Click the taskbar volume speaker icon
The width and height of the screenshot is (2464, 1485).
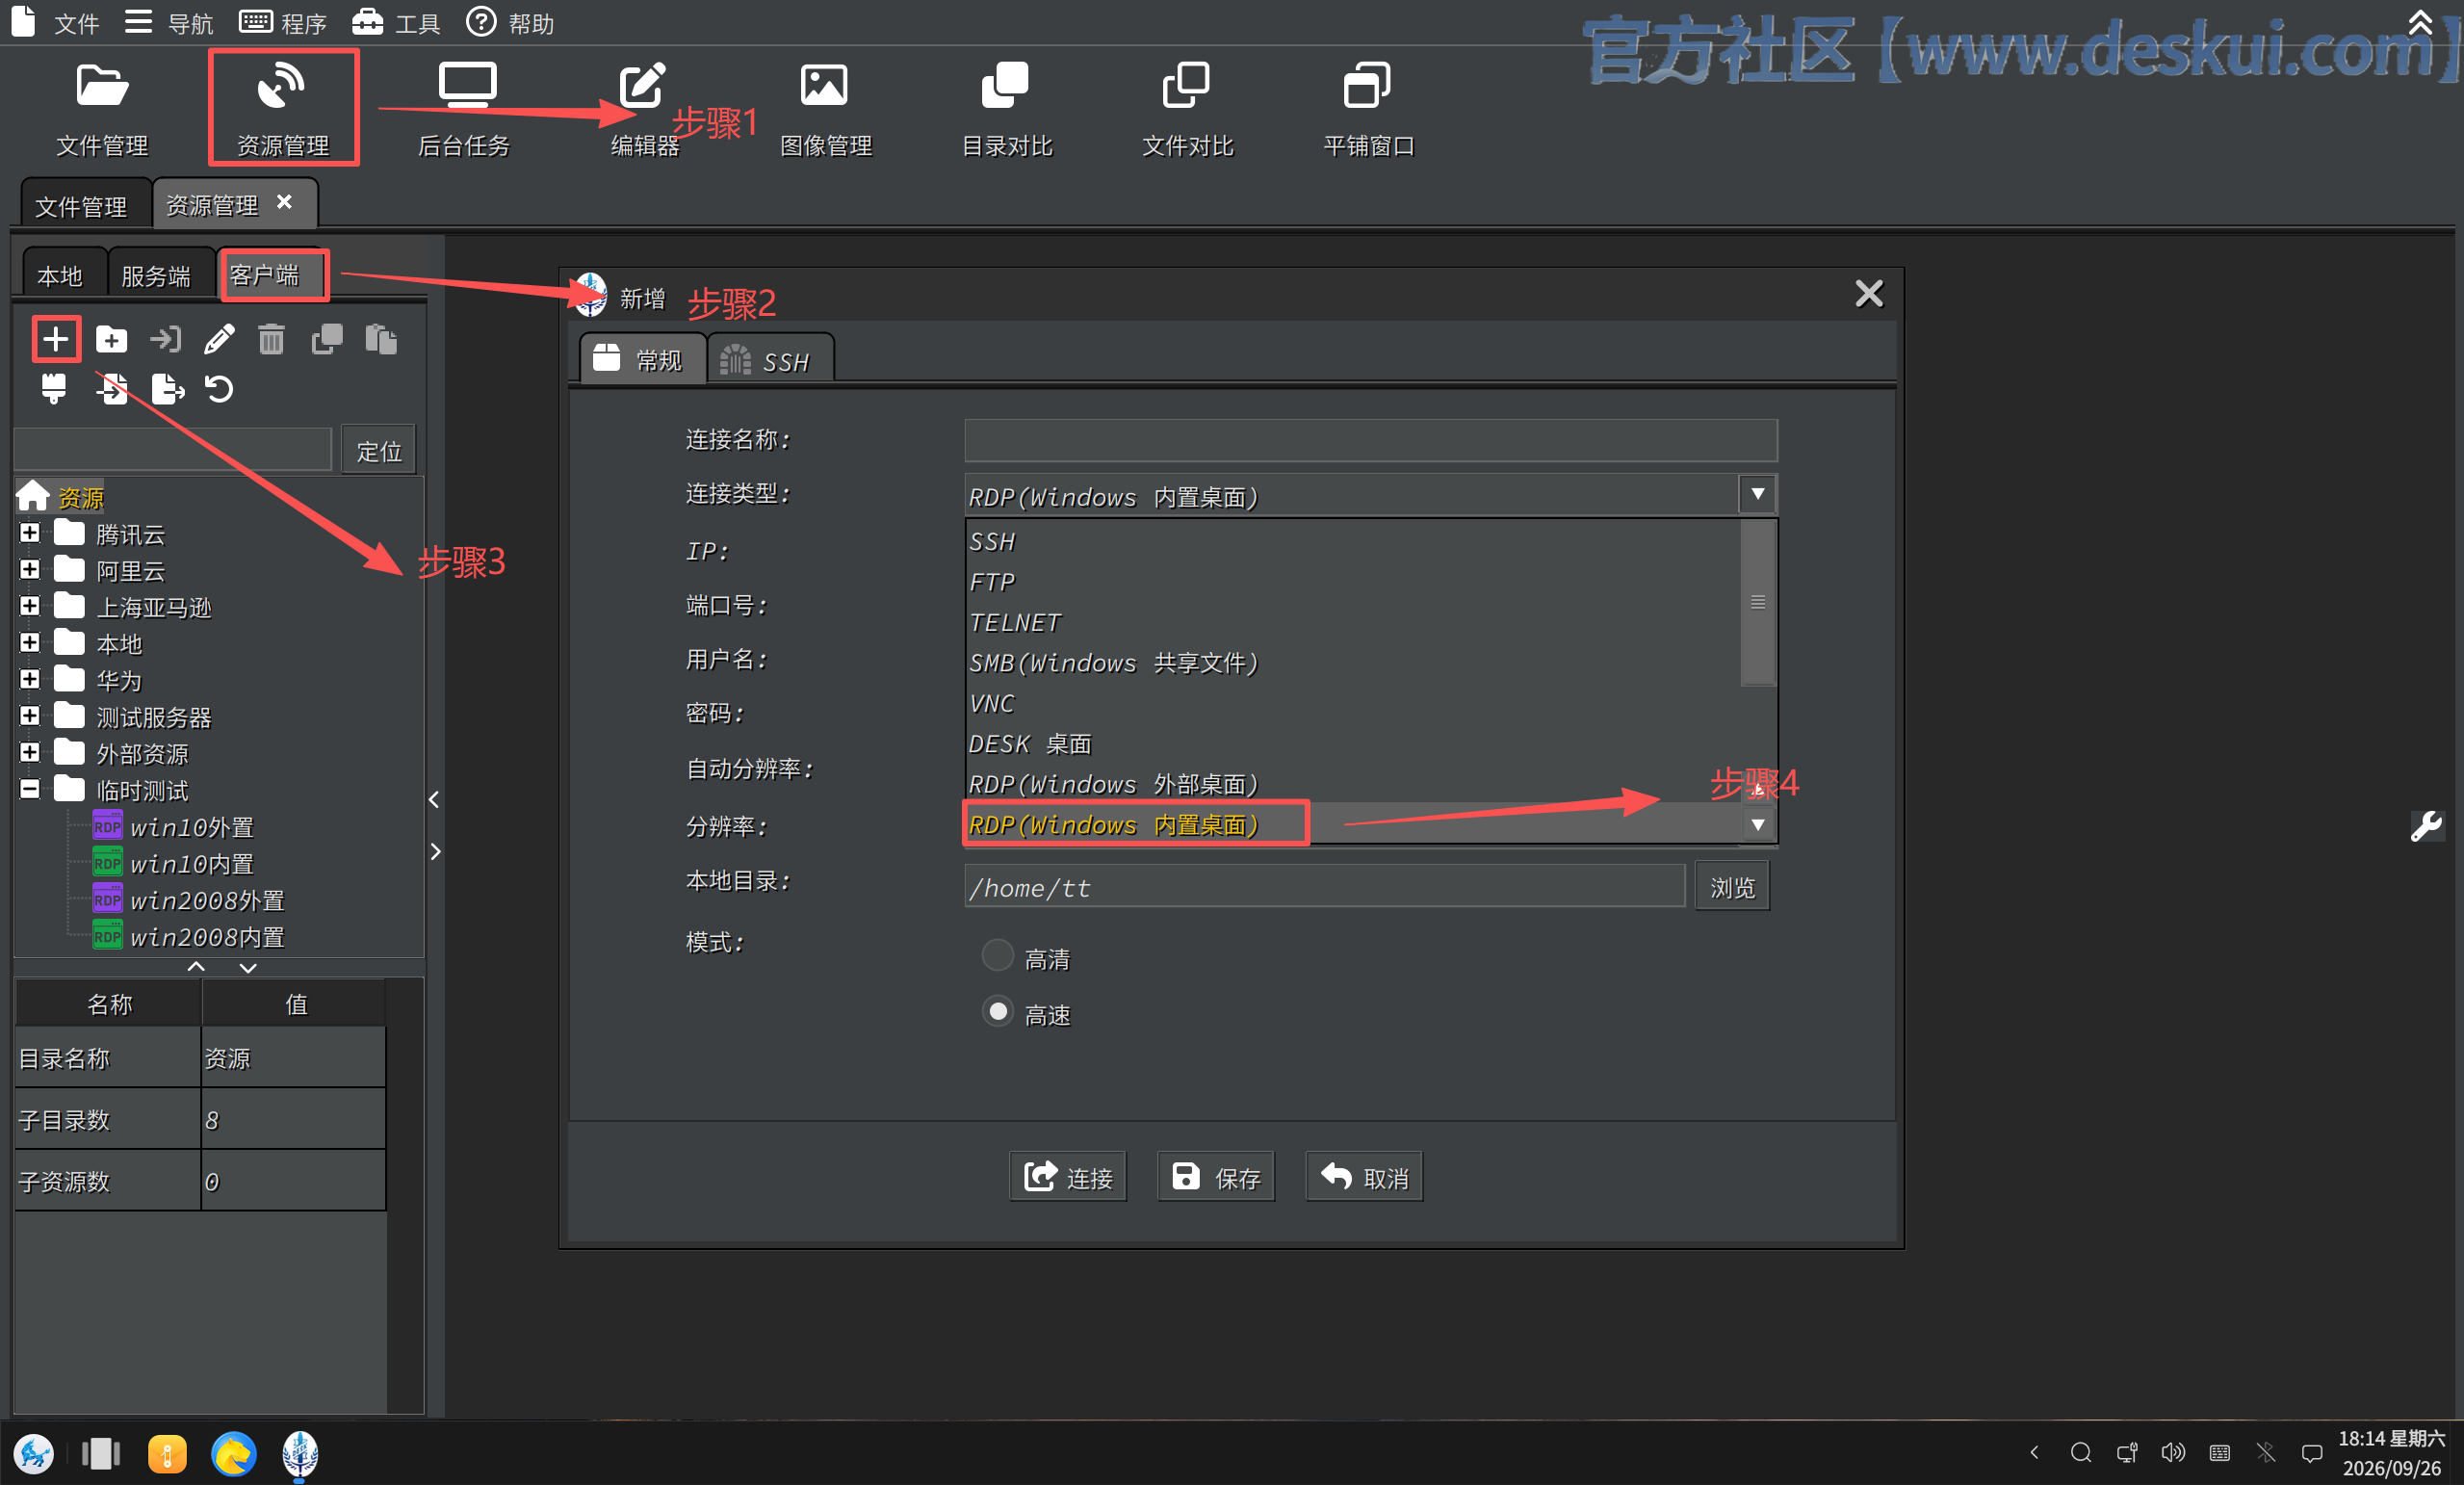coord(2172,1452)
